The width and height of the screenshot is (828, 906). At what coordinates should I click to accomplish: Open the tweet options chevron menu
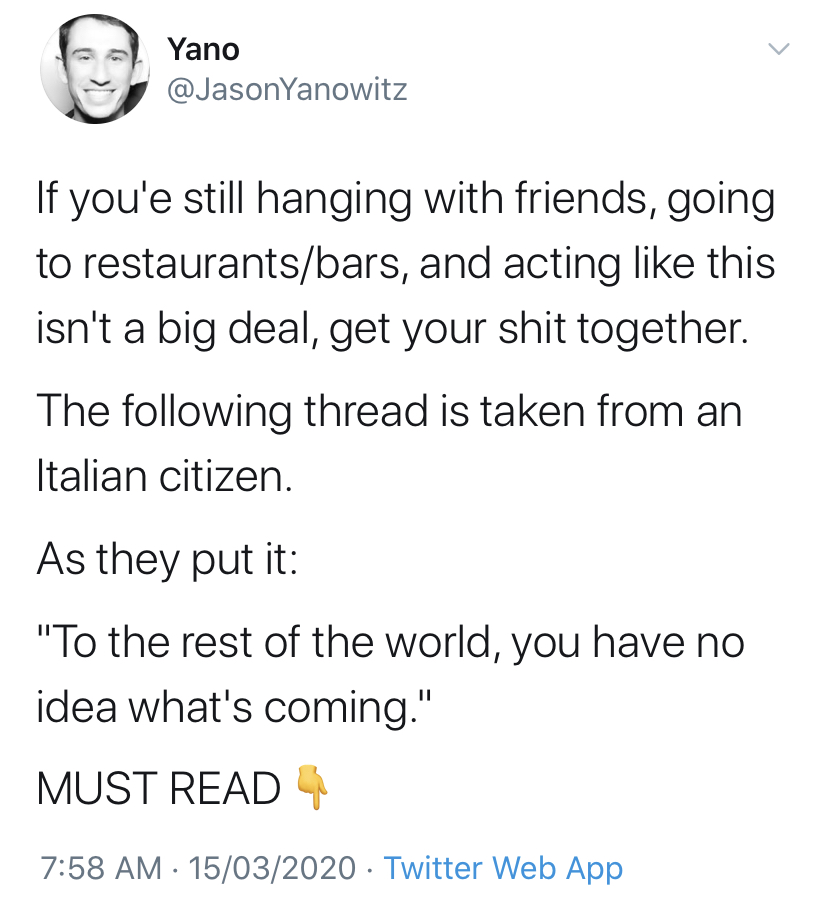click(x=778, y=49)
